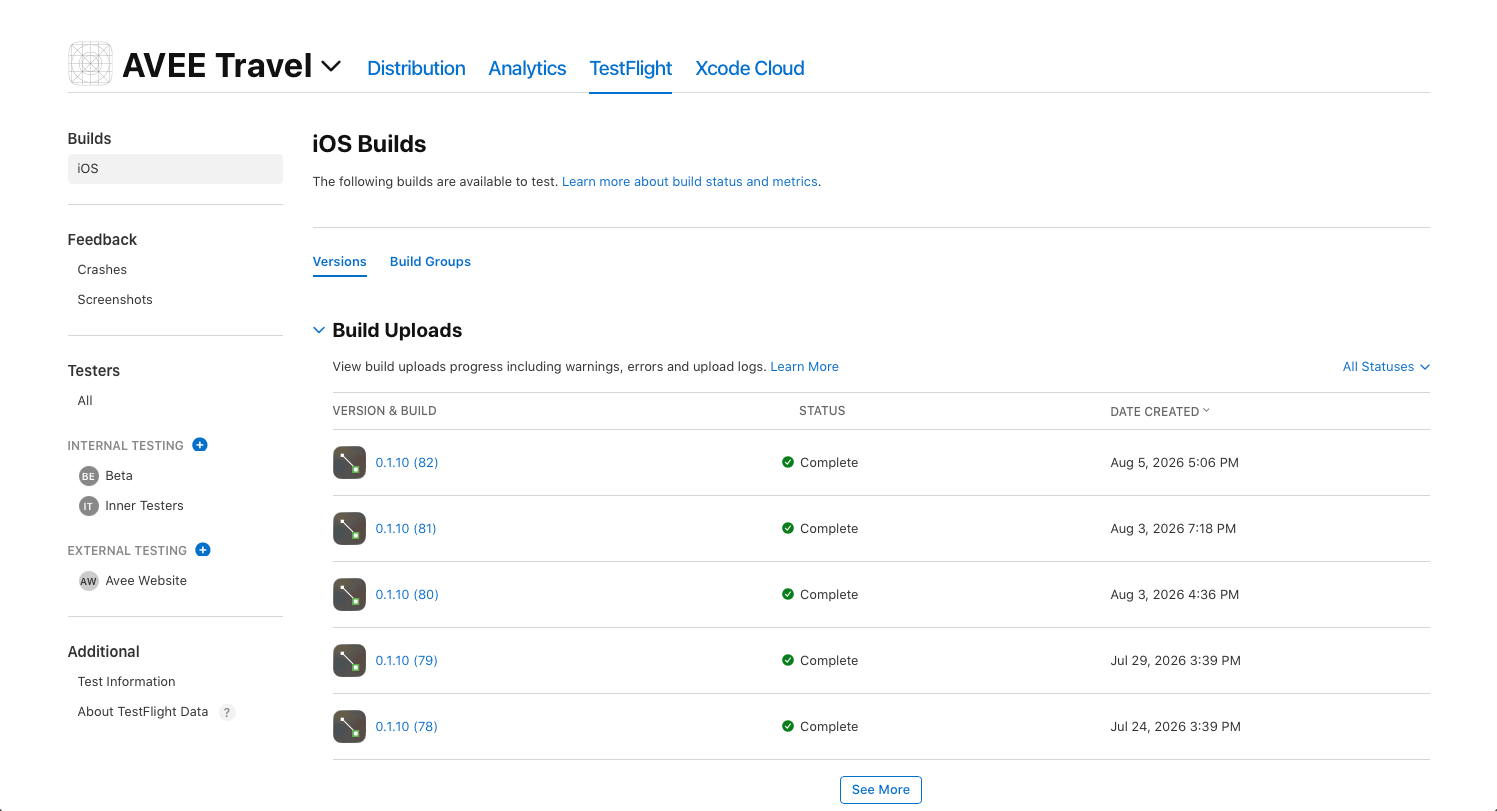Open build 0.1.10 (78)
Image resolution: width=1497 pixels, height=811 pixels.
point(407,727)
